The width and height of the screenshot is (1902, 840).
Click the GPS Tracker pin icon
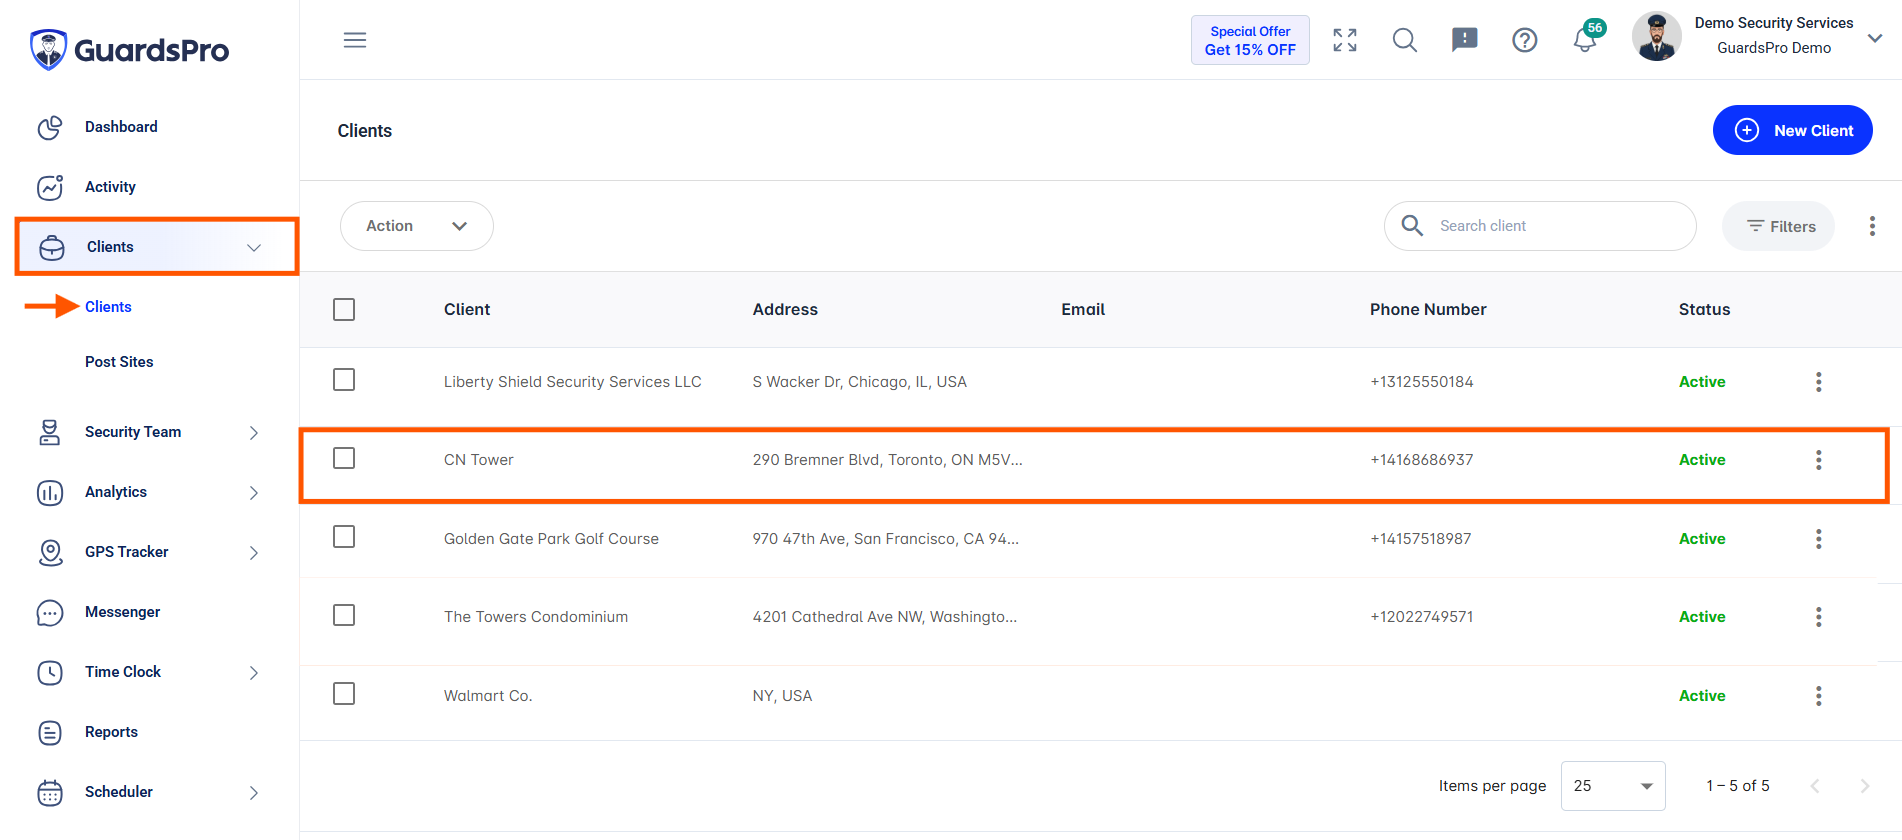(x=50, y=552)
